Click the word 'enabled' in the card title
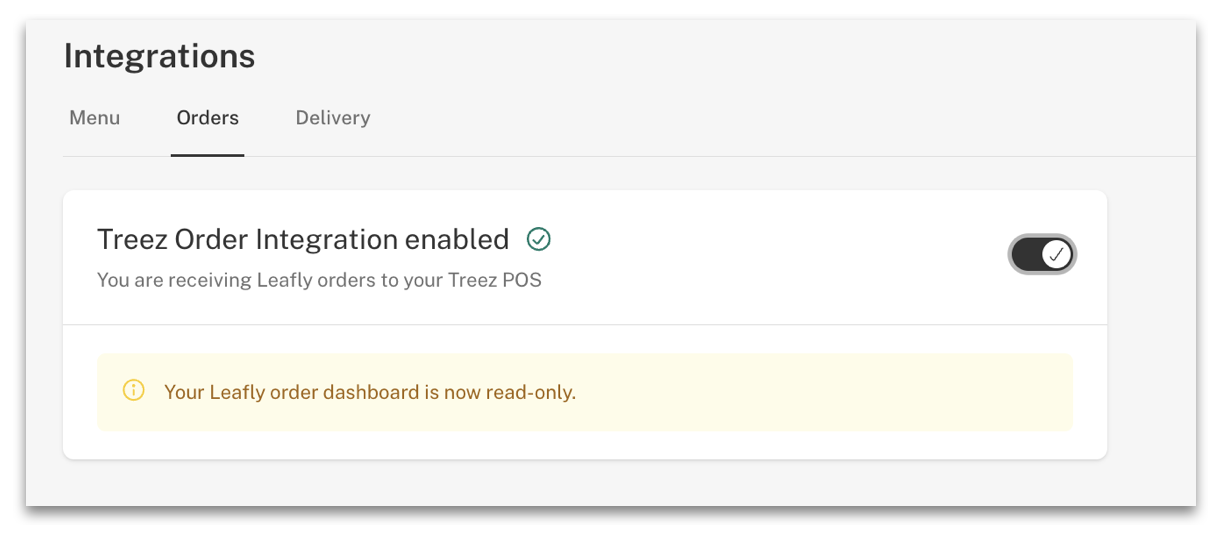Screen dimensions: 1222x540 457,240
